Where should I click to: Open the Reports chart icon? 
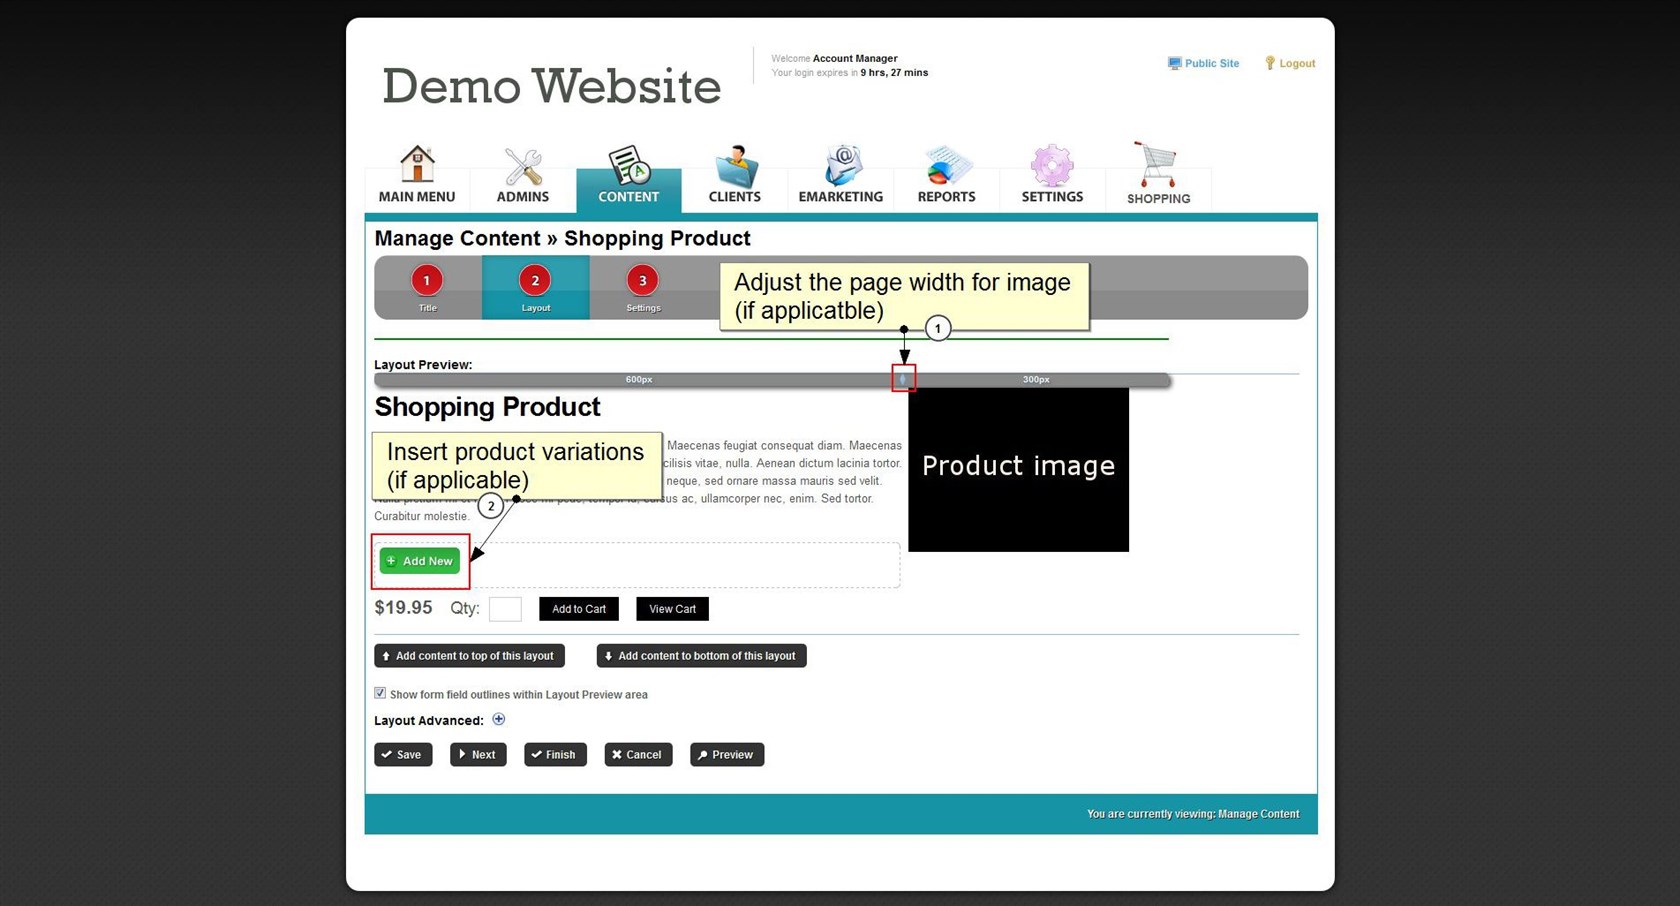pos(946,167)
